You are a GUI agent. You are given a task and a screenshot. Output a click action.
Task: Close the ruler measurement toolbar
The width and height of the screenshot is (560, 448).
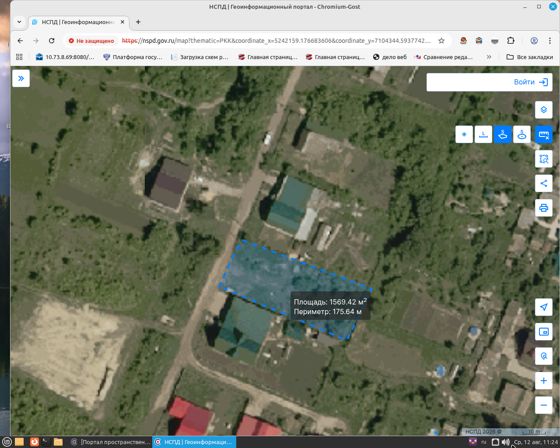(x=544, y=135)
